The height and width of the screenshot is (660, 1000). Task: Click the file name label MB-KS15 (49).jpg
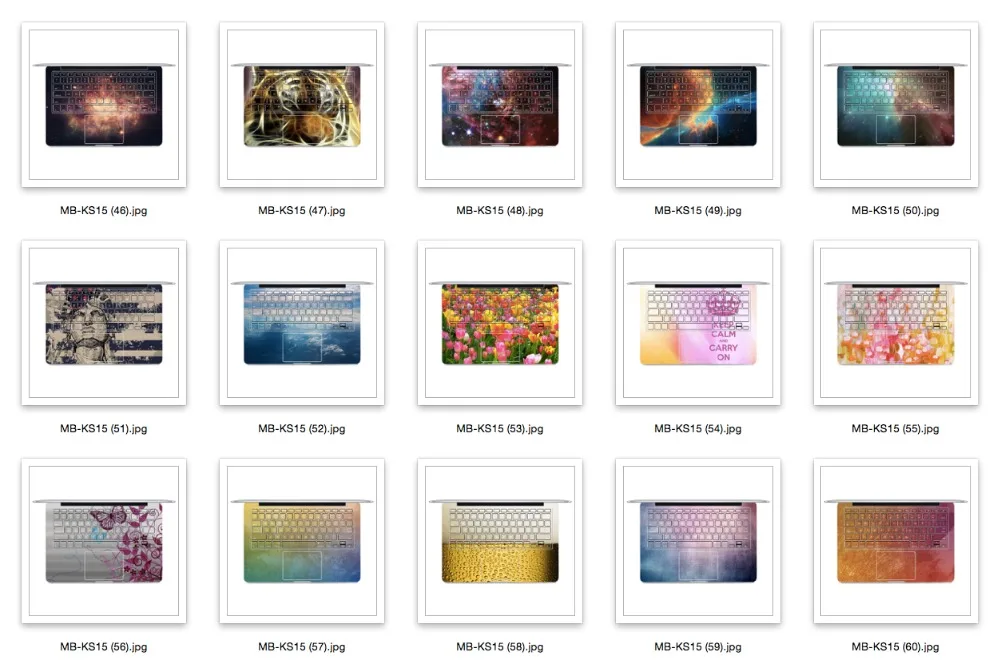(x=698, y=210)
